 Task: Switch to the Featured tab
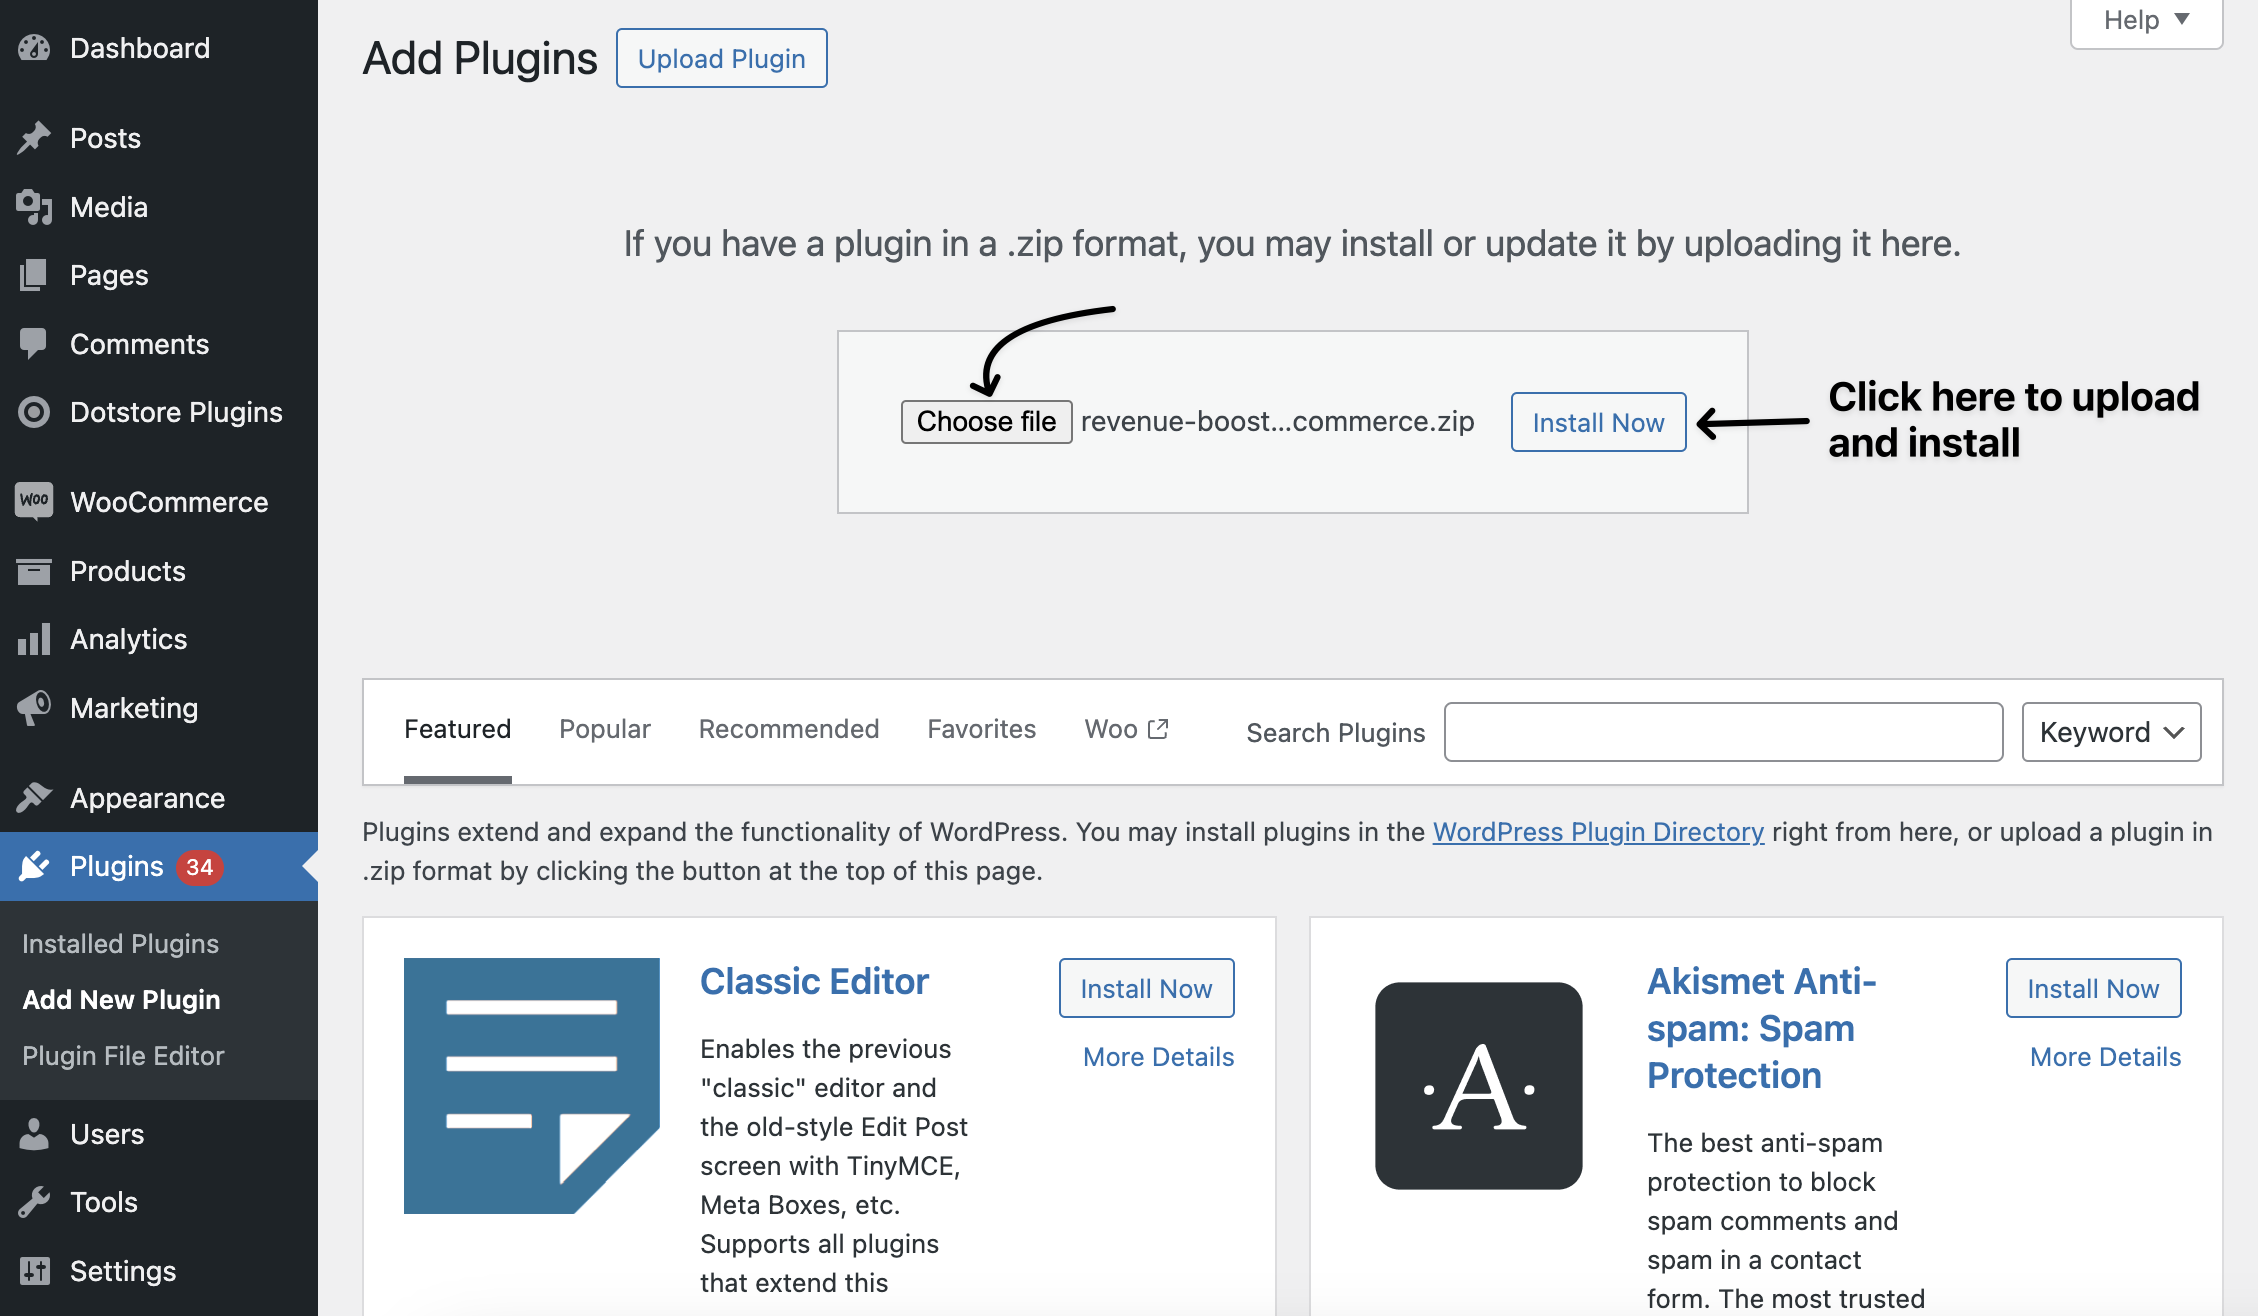[x=457, y=730]
